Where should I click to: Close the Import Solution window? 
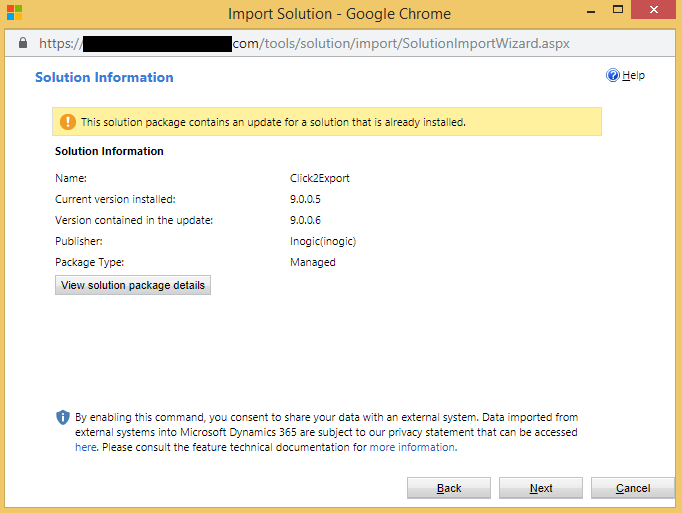653,10
